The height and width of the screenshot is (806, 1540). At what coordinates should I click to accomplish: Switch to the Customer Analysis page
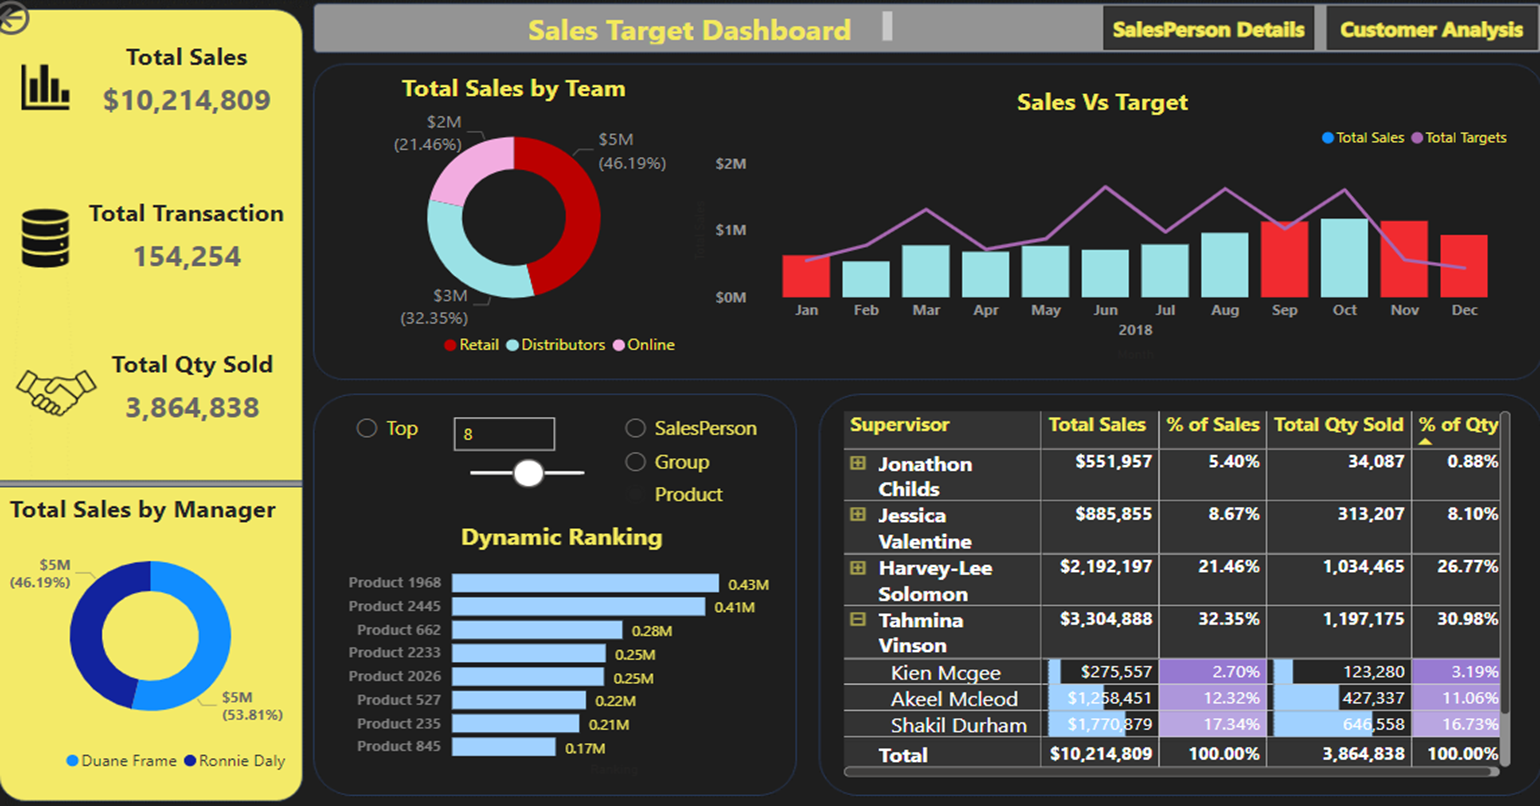[x=1430, y=29]
